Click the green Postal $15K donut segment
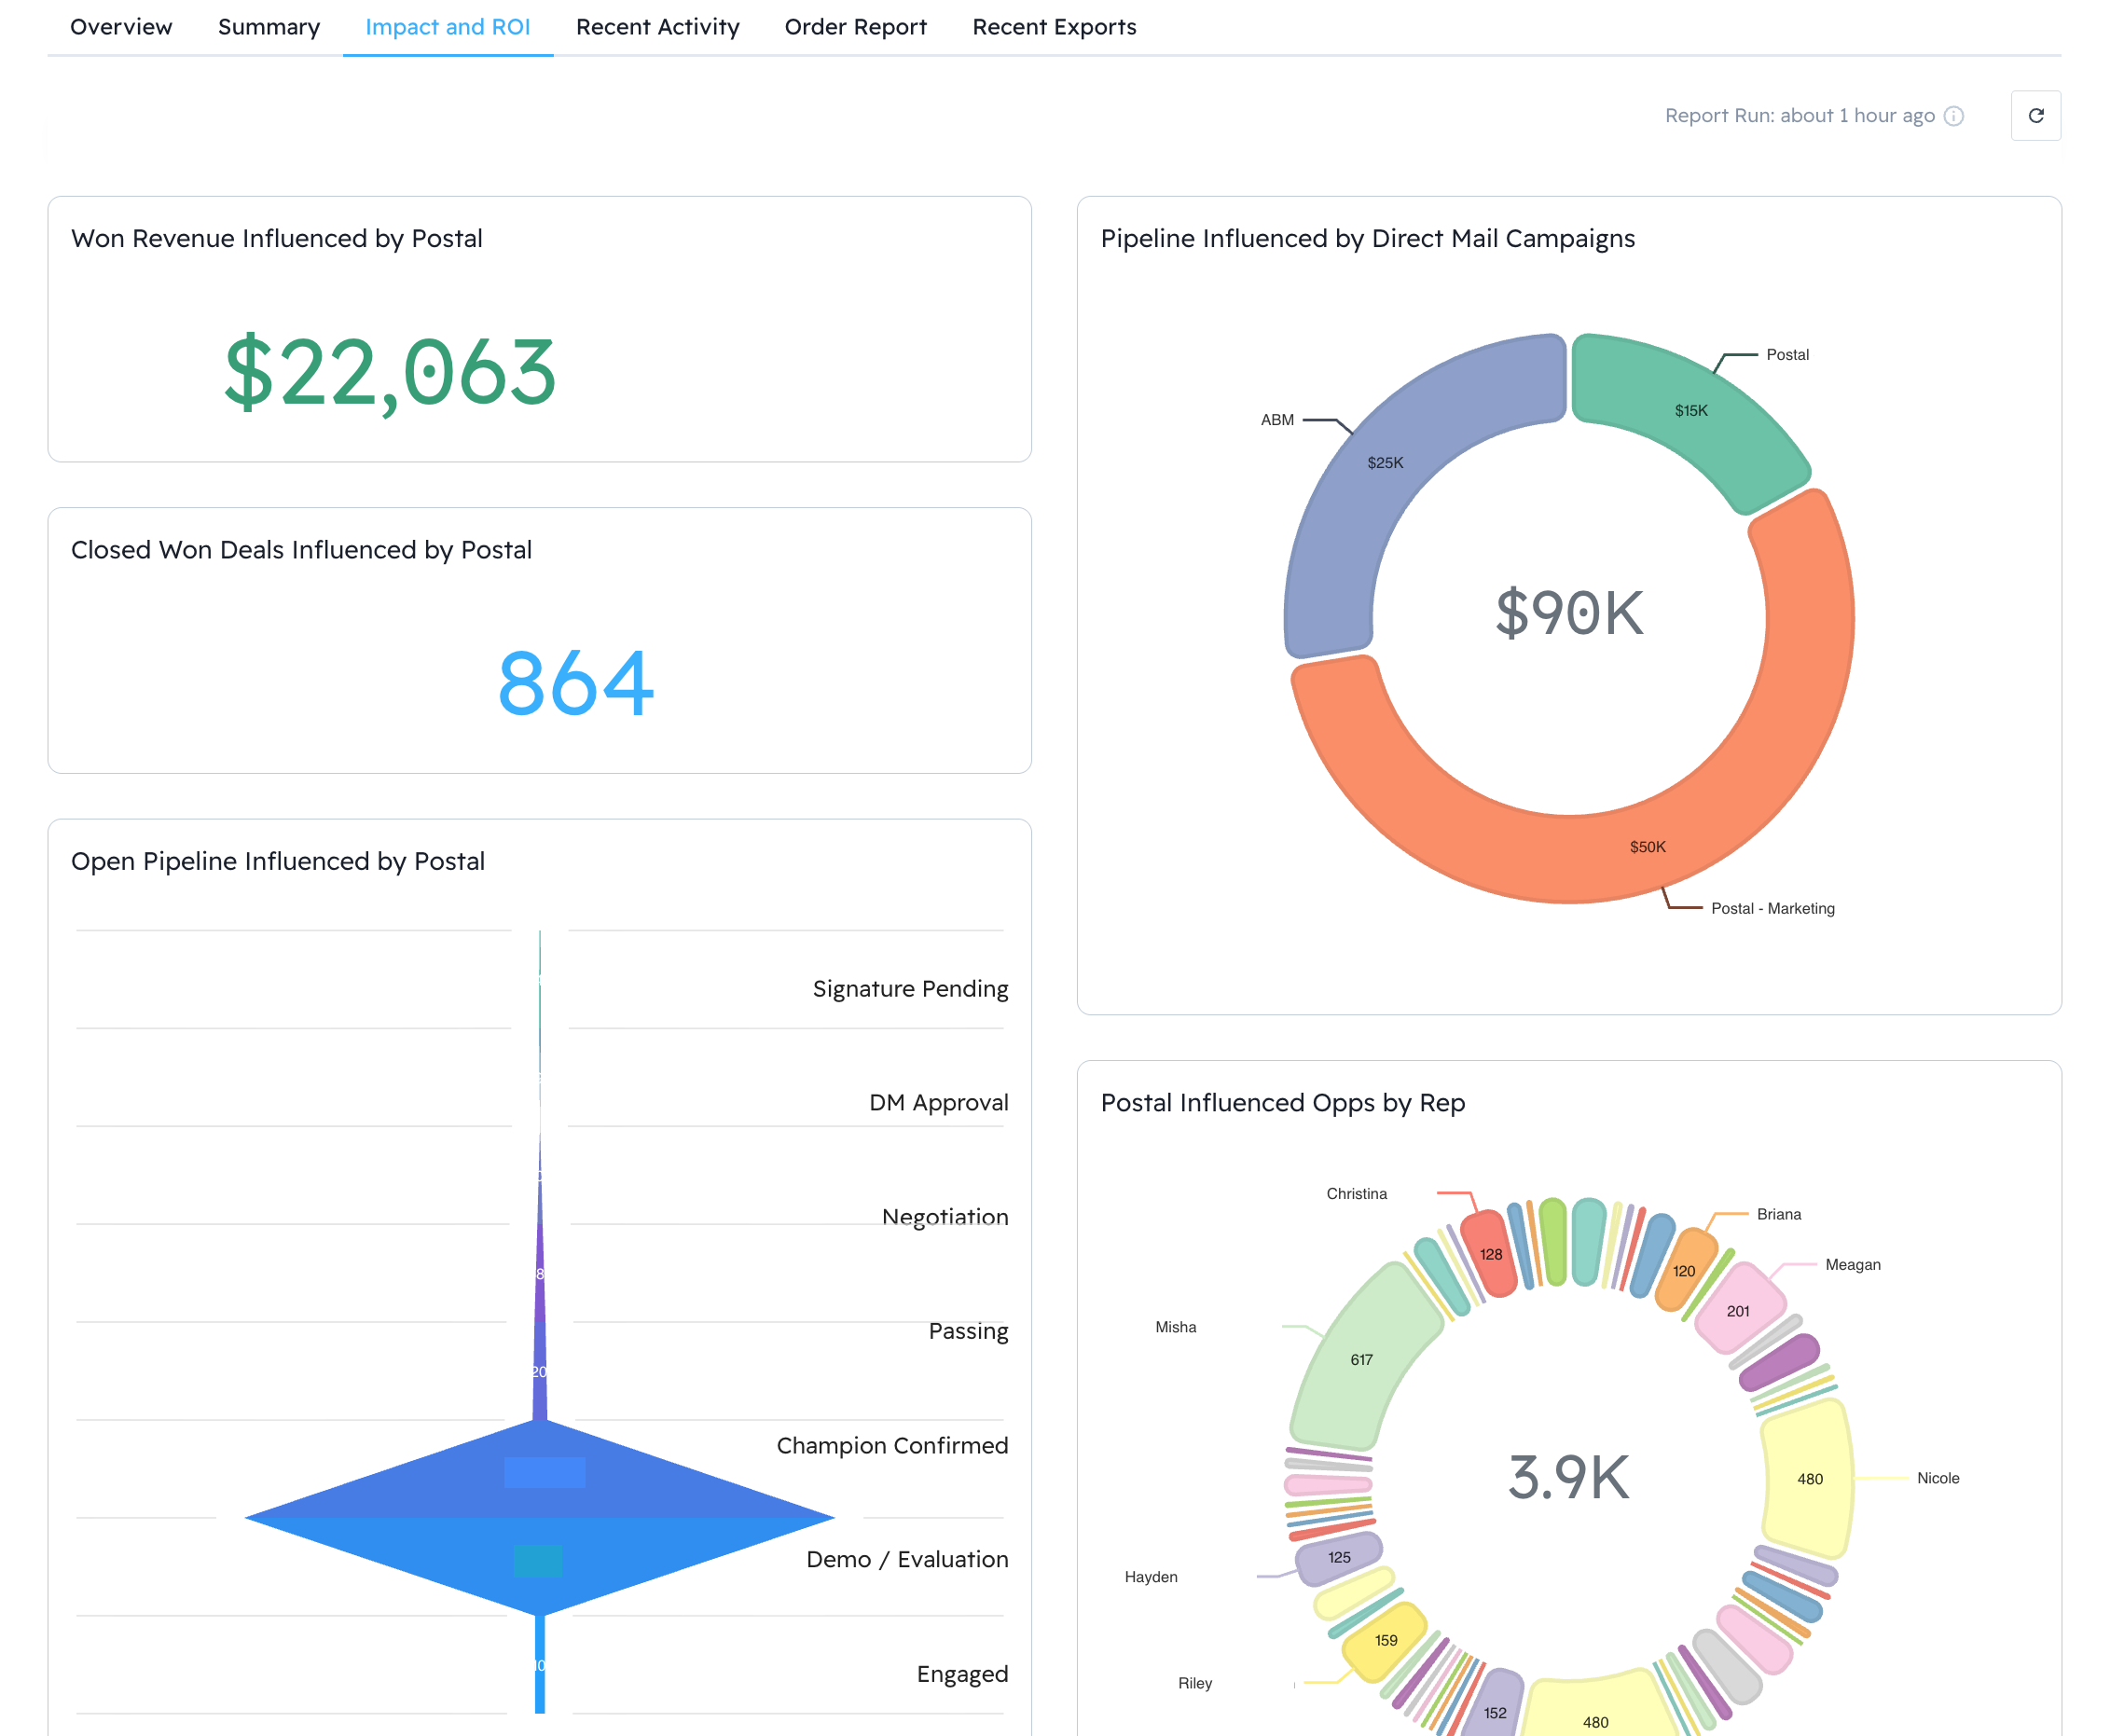Image resolution: width=2124 pixels, height=1736 pixels. click(1690, 410)
